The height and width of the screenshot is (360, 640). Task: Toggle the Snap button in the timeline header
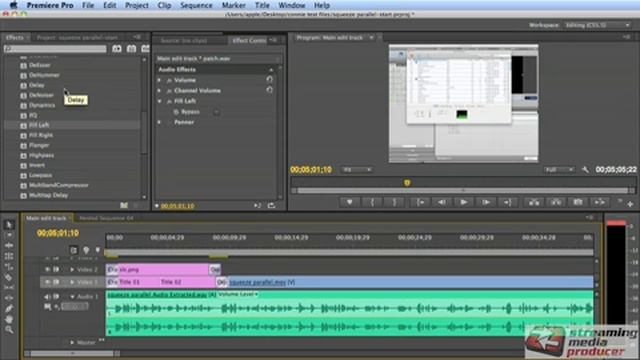point(73,250)
